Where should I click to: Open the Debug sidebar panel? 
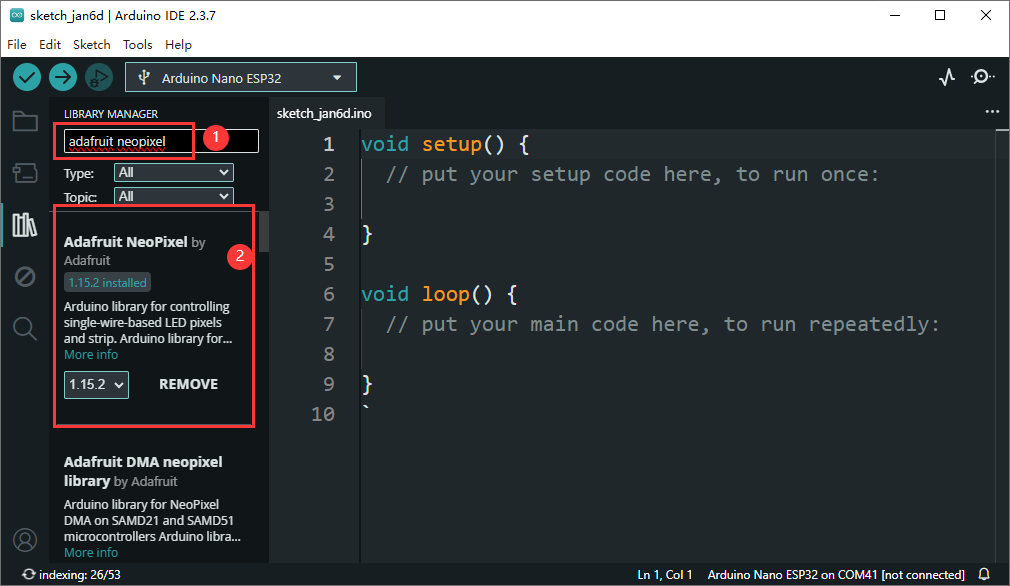tap(25, 276)
